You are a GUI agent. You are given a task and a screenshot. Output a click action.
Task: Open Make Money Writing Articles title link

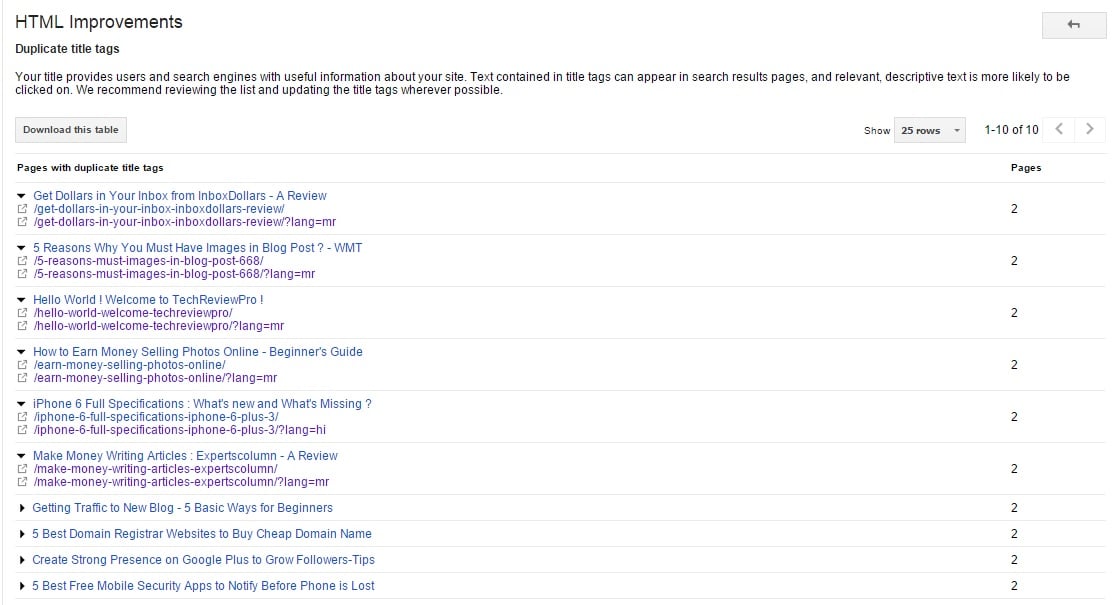[185, 455]
